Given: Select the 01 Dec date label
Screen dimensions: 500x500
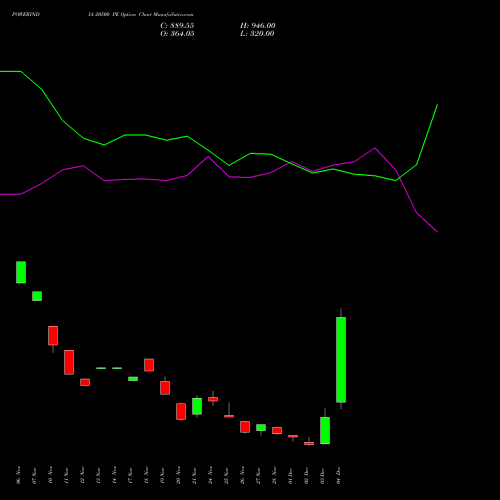Looking at the screenshot, I should point(290,475).
